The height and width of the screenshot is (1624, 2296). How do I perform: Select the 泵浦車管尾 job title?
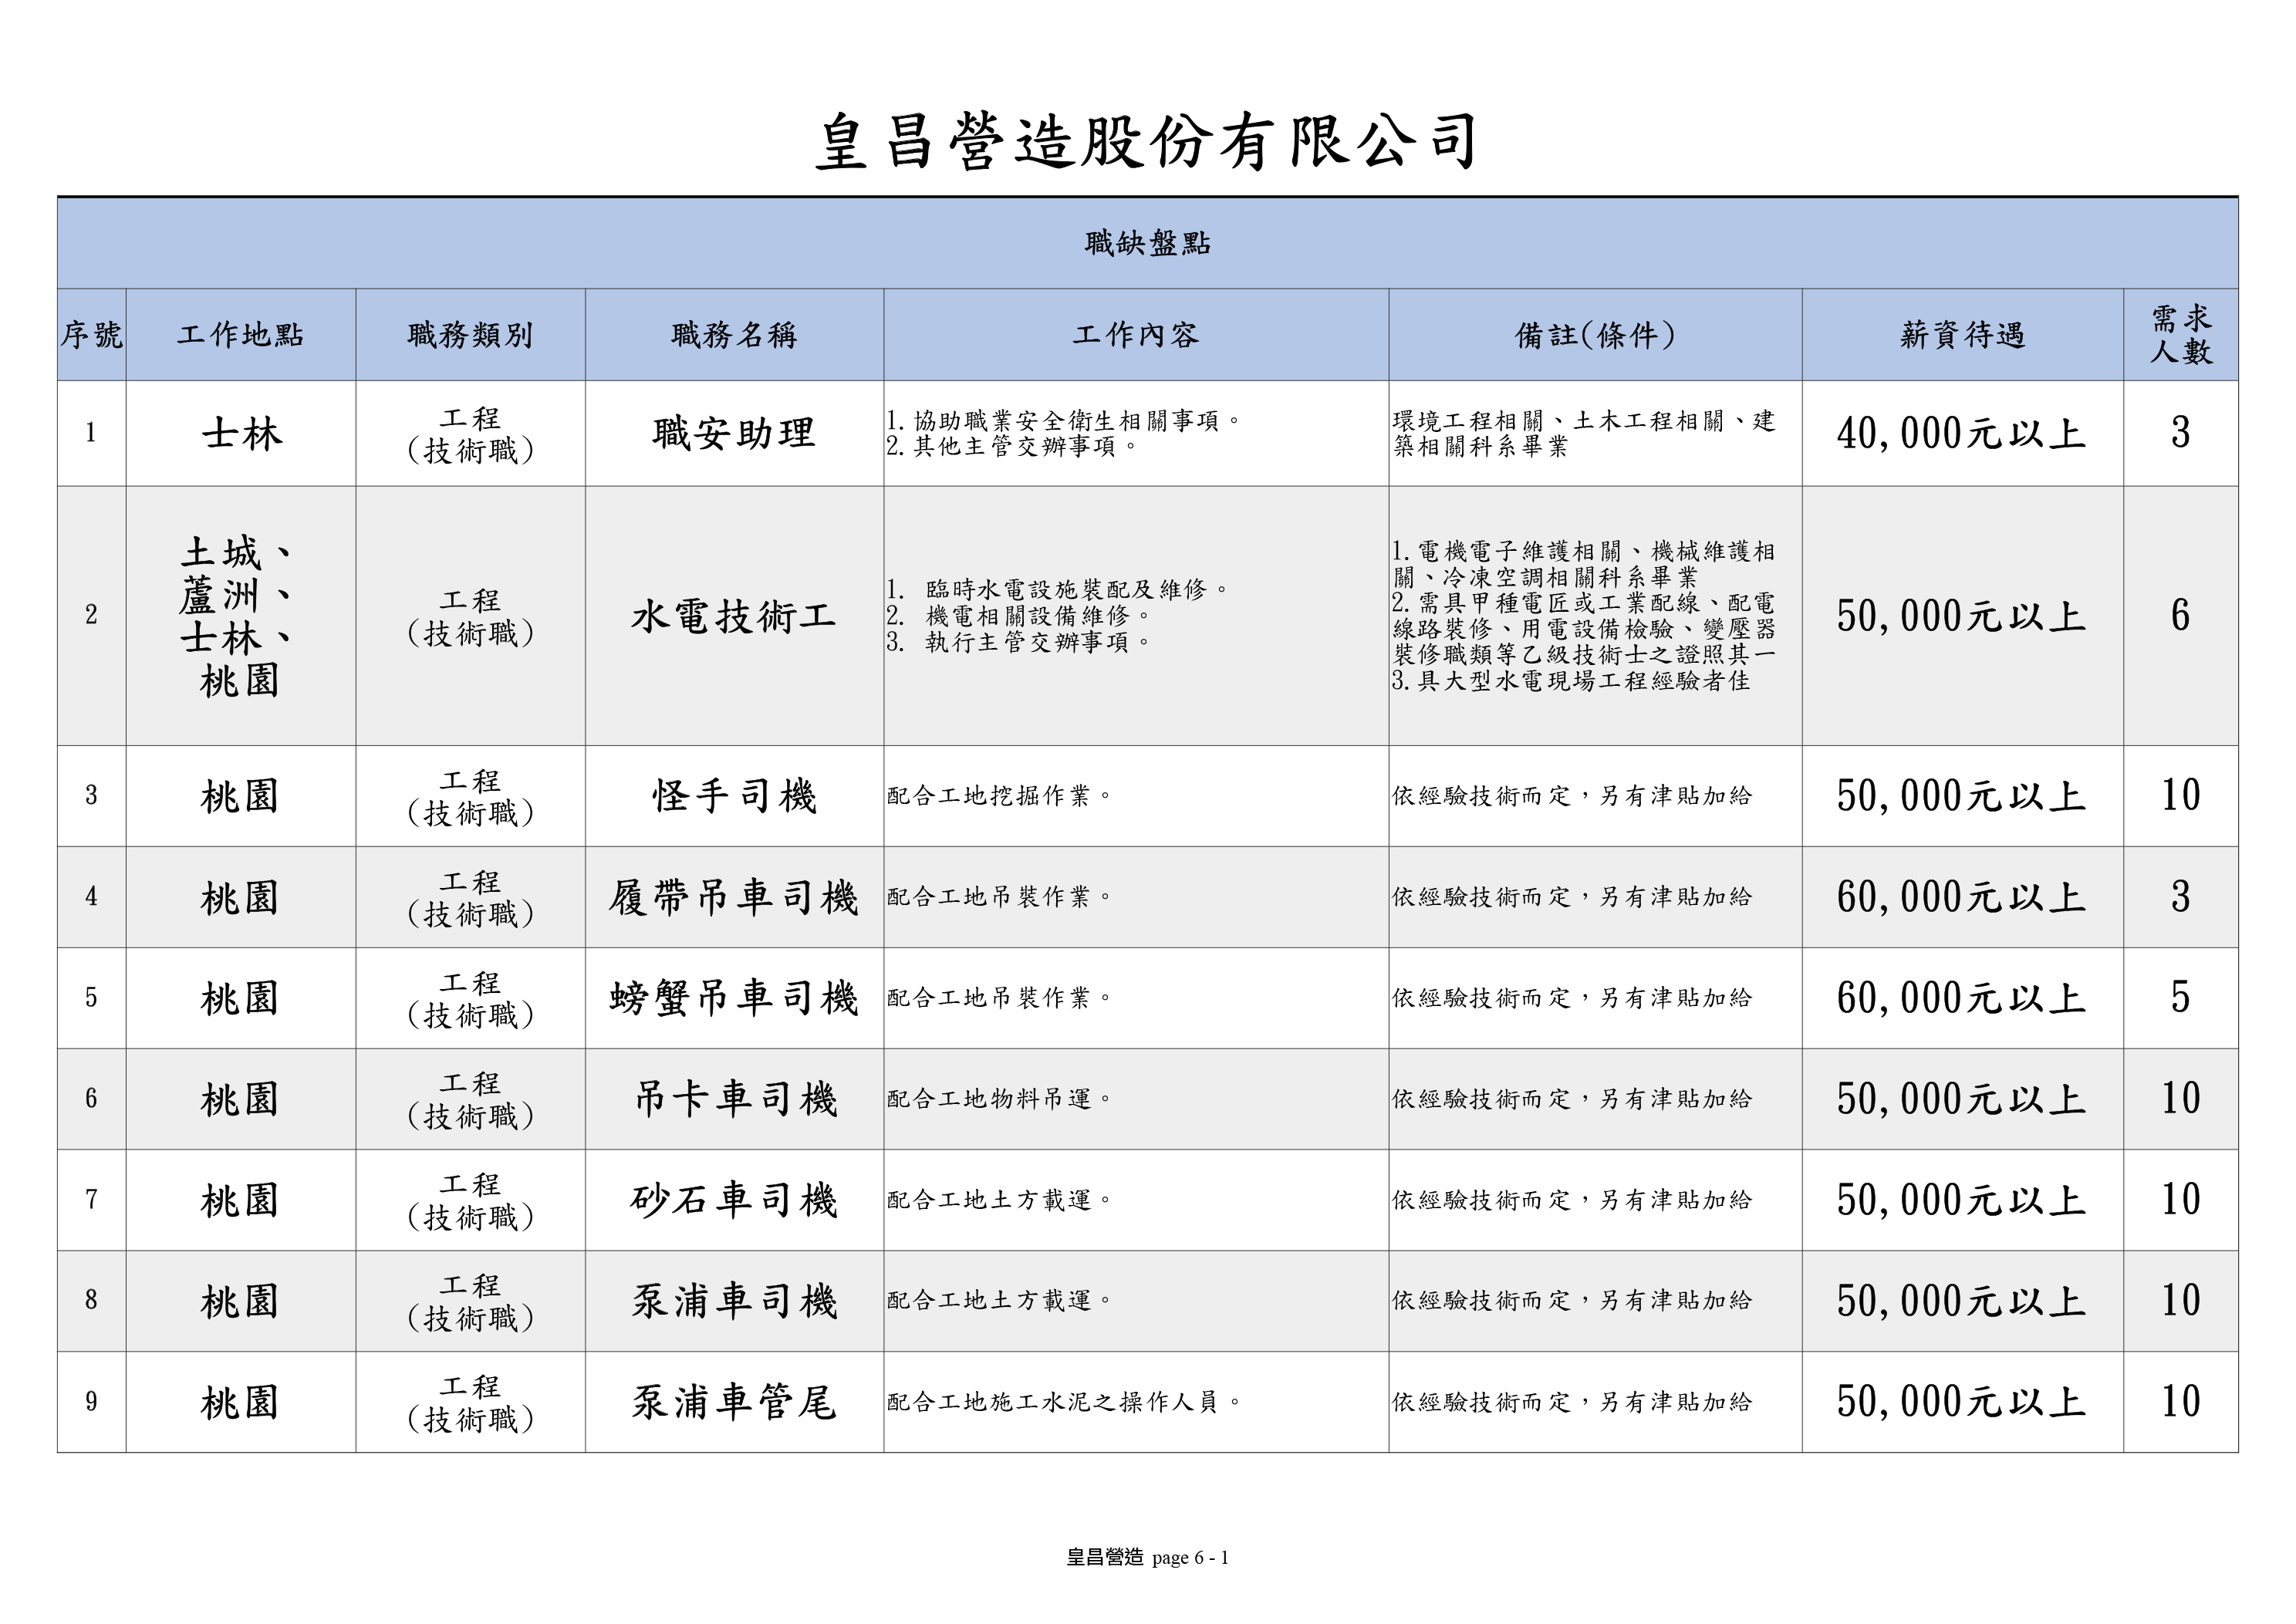pyautogui.click(x=734, y=1403)
